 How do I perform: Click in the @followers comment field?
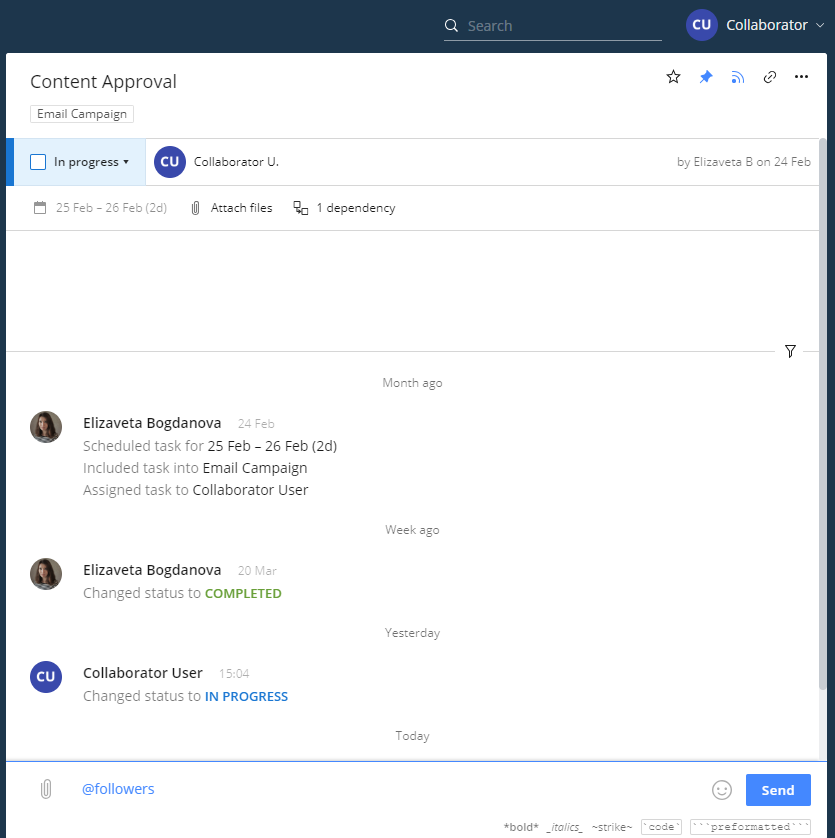(390, 789)
